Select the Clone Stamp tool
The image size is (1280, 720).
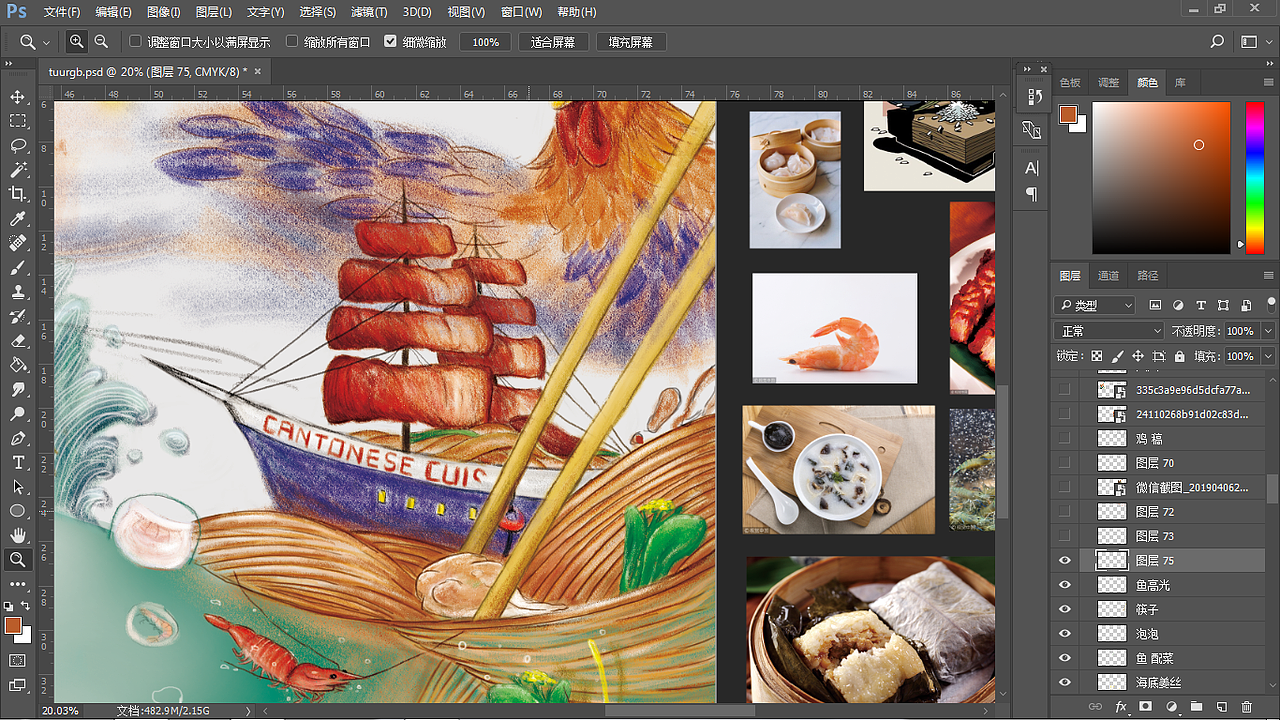(x=17, y=292)
